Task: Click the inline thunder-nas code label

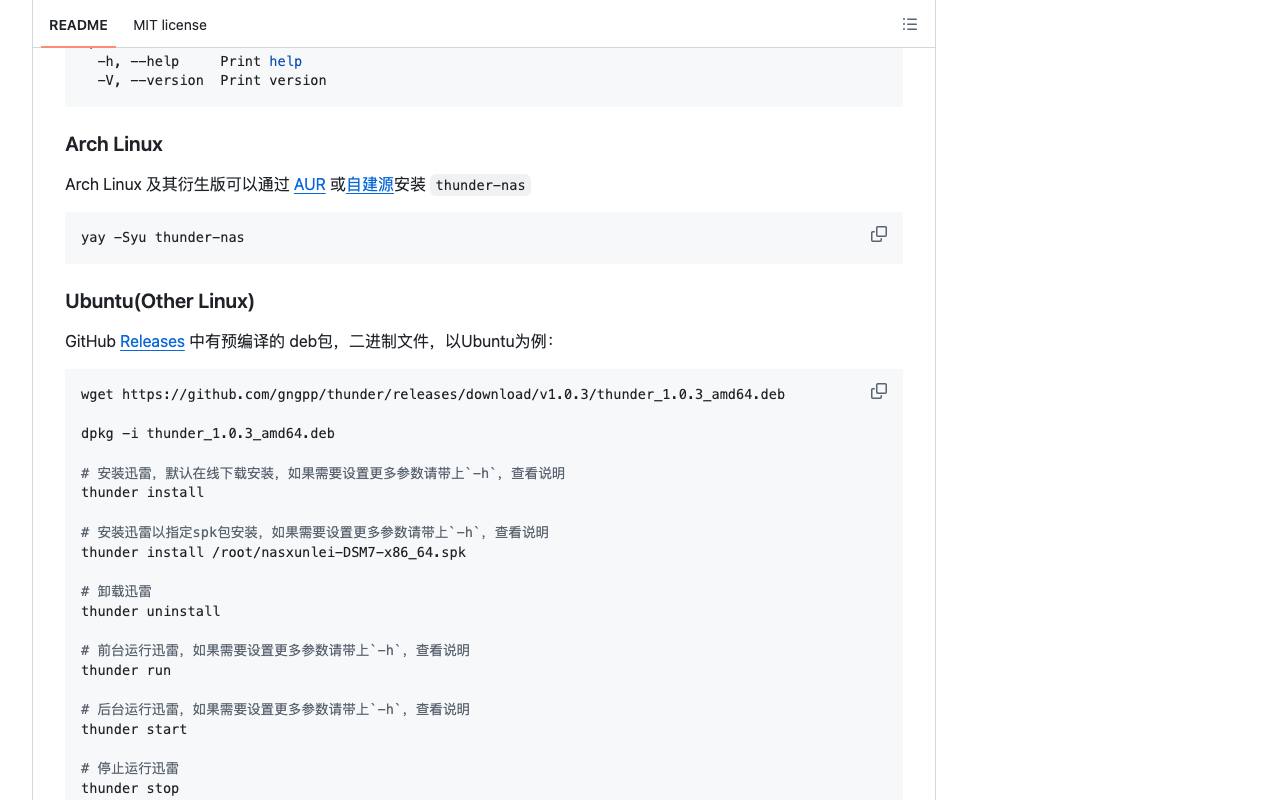Action: [x=480, y=185]
